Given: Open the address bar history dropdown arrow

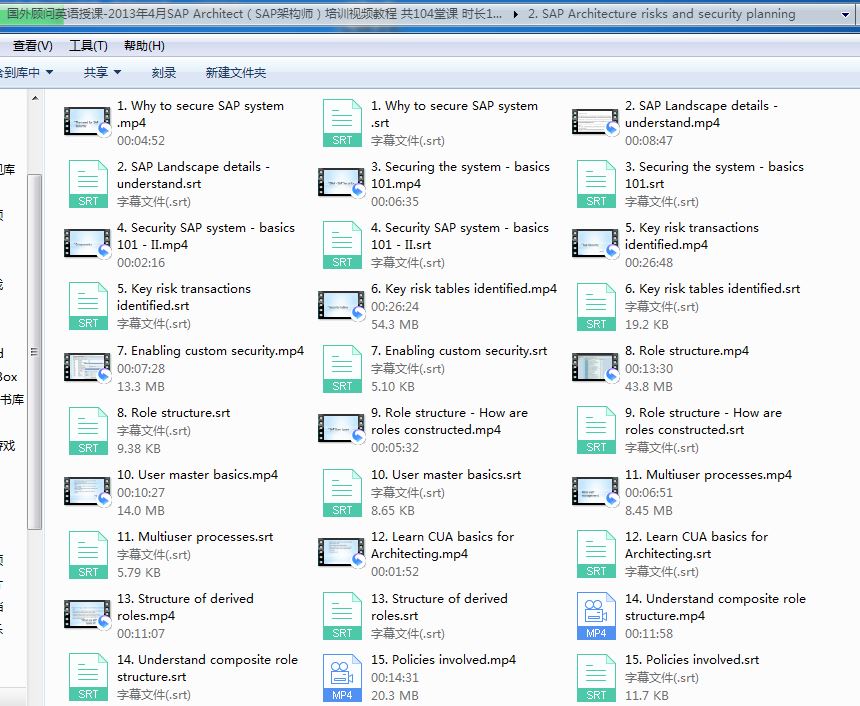Looking at the screenshot, I should 845,14.
